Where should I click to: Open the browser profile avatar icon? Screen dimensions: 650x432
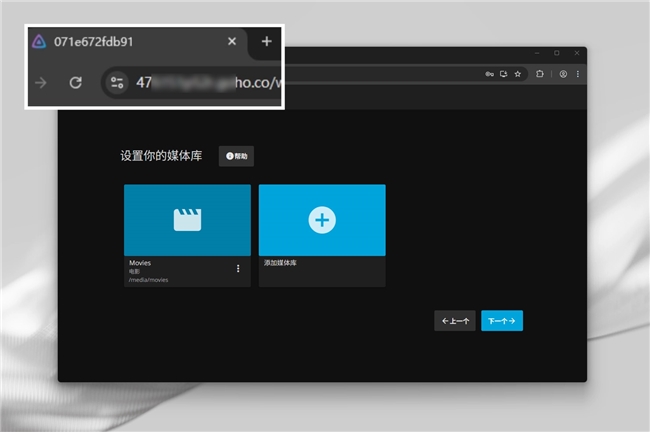(563, 74)
